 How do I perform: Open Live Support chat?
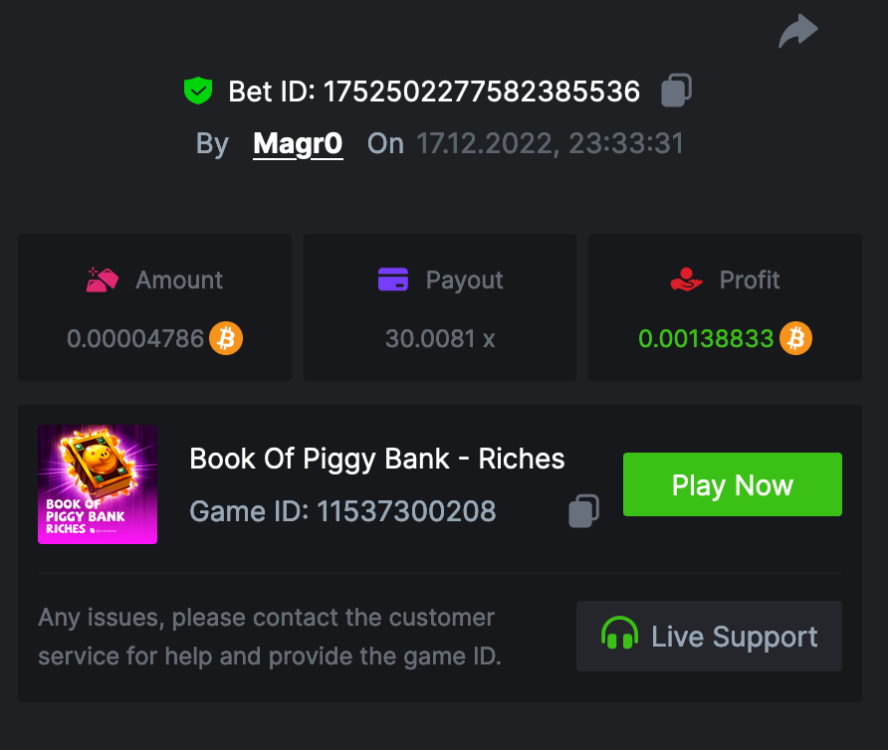click(x=709, y=637)
